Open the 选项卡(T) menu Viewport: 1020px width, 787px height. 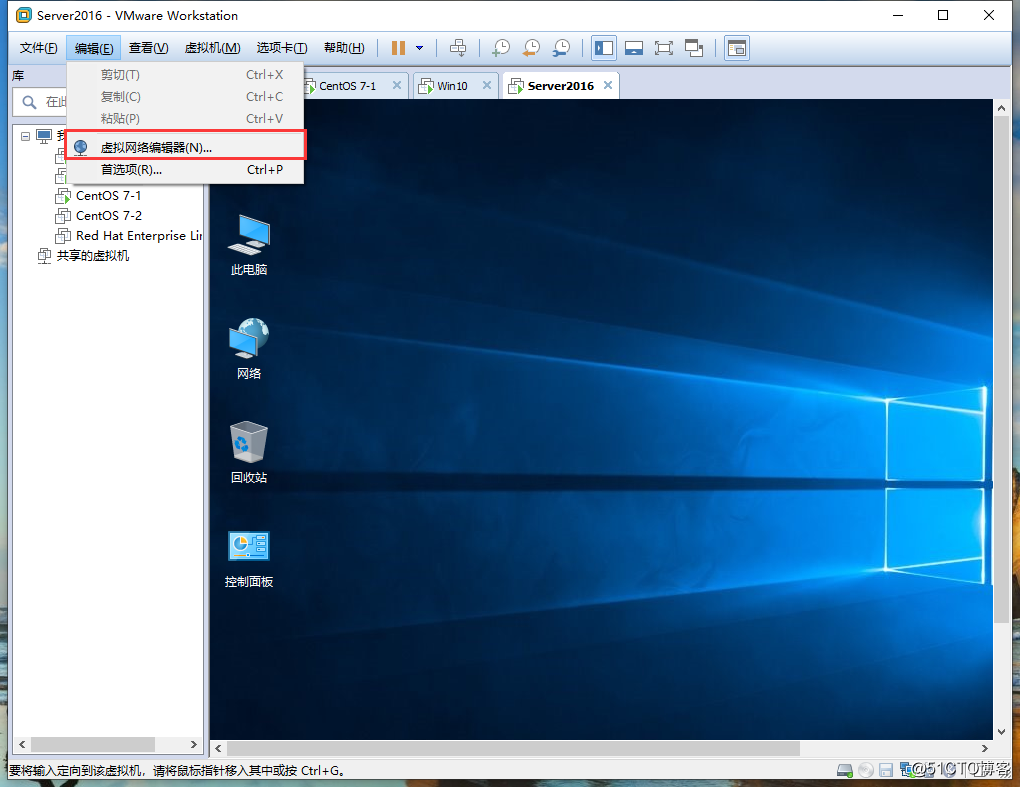282,48
